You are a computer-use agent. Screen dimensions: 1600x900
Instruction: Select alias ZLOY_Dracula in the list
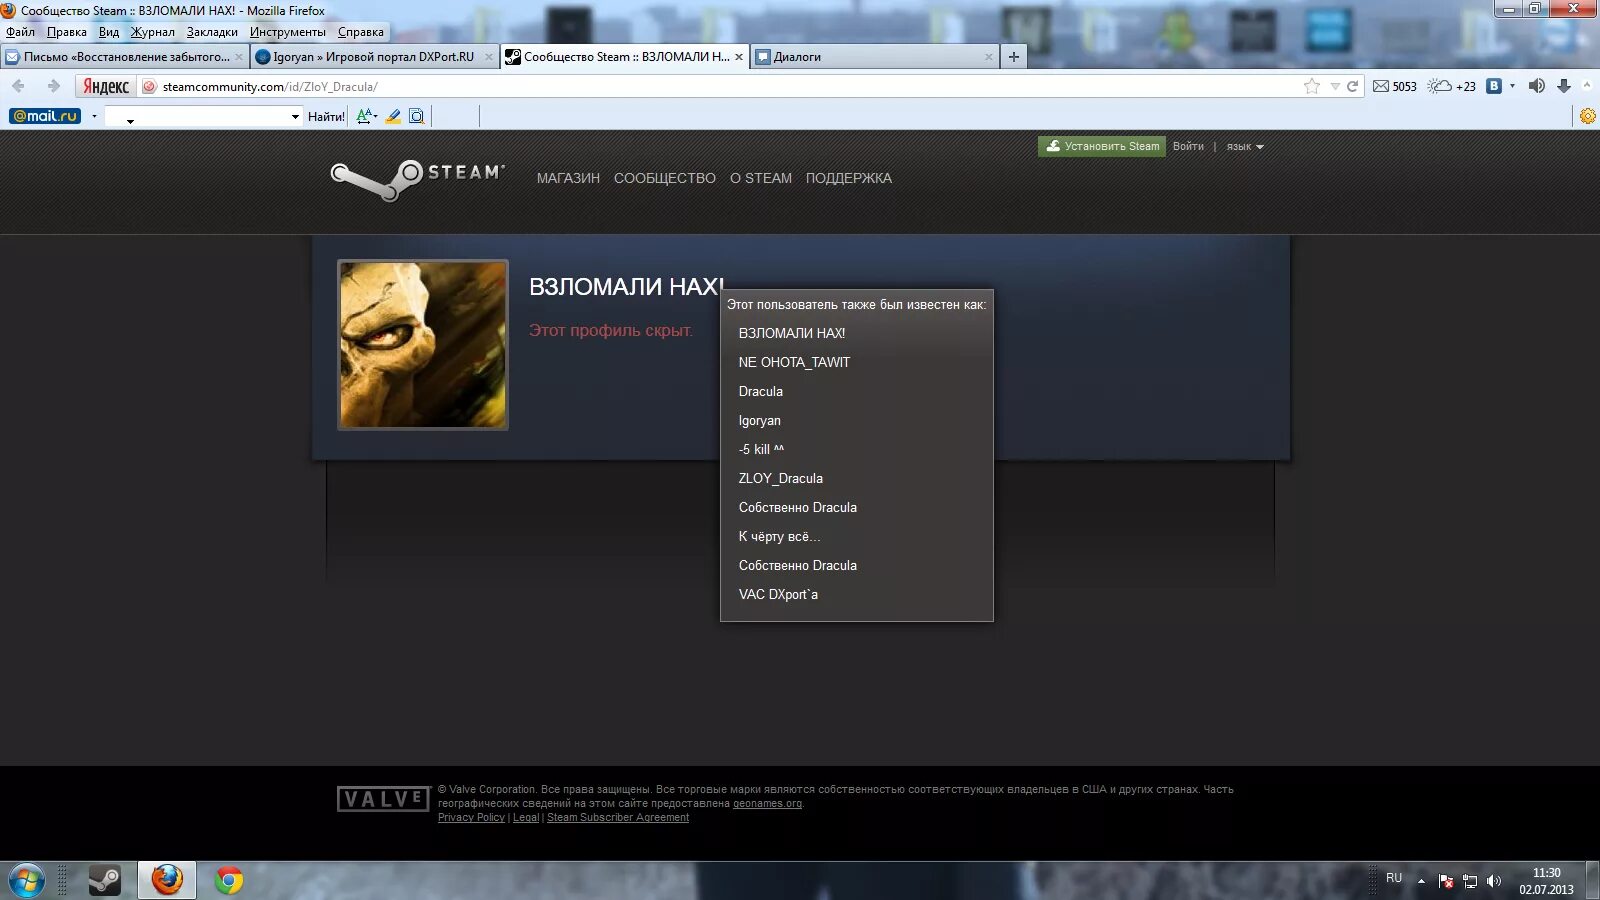(x=781, y=478)
